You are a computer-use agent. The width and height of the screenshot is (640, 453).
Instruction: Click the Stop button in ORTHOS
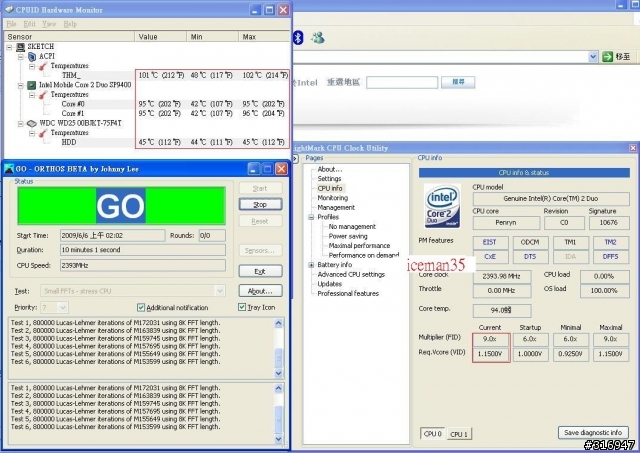[260, 204]
